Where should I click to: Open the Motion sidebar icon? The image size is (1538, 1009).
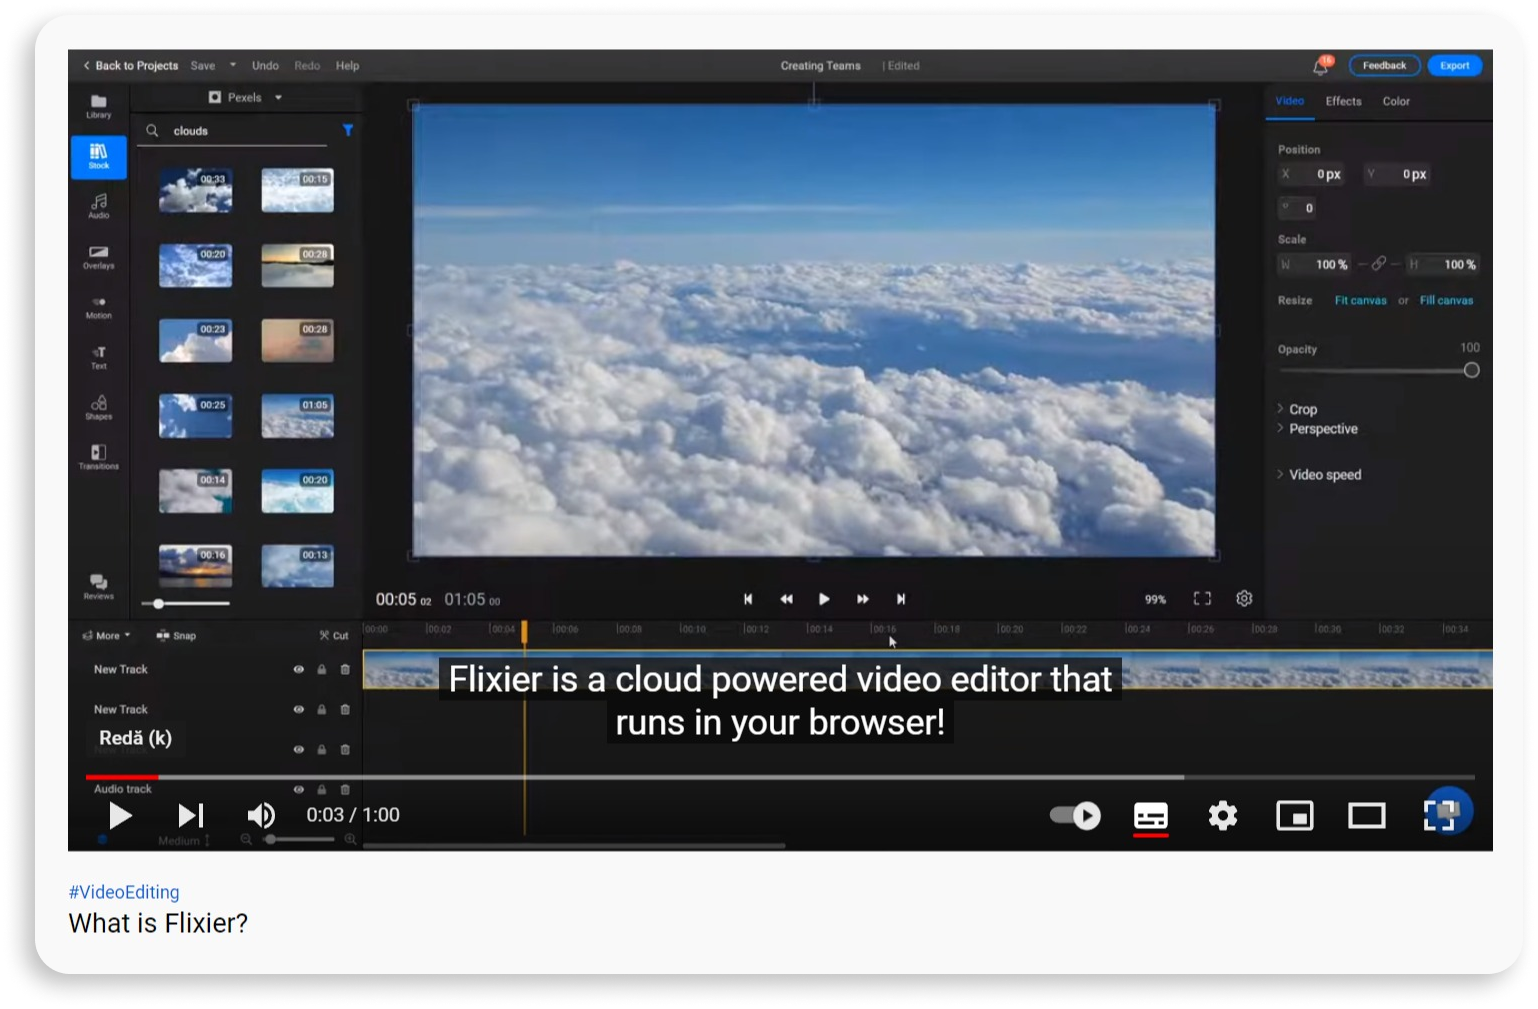pos(98,307)
